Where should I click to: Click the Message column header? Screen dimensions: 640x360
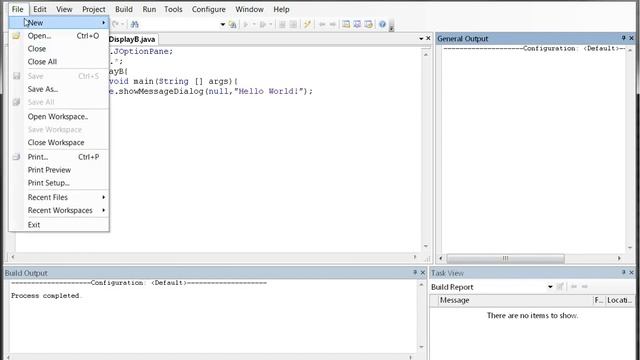[515, 300]
